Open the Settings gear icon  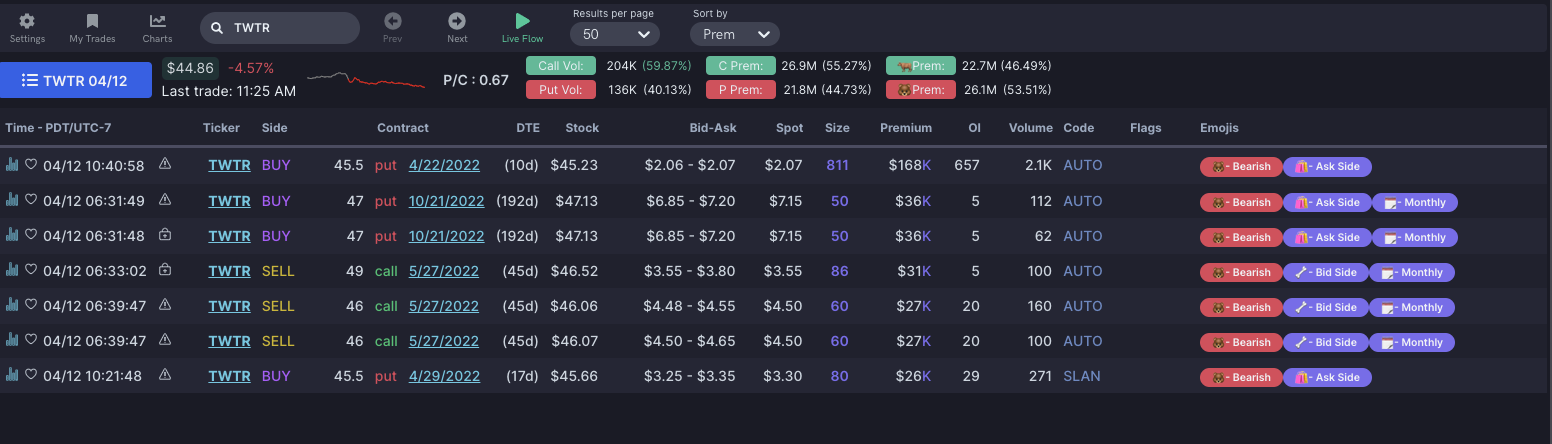27,21
